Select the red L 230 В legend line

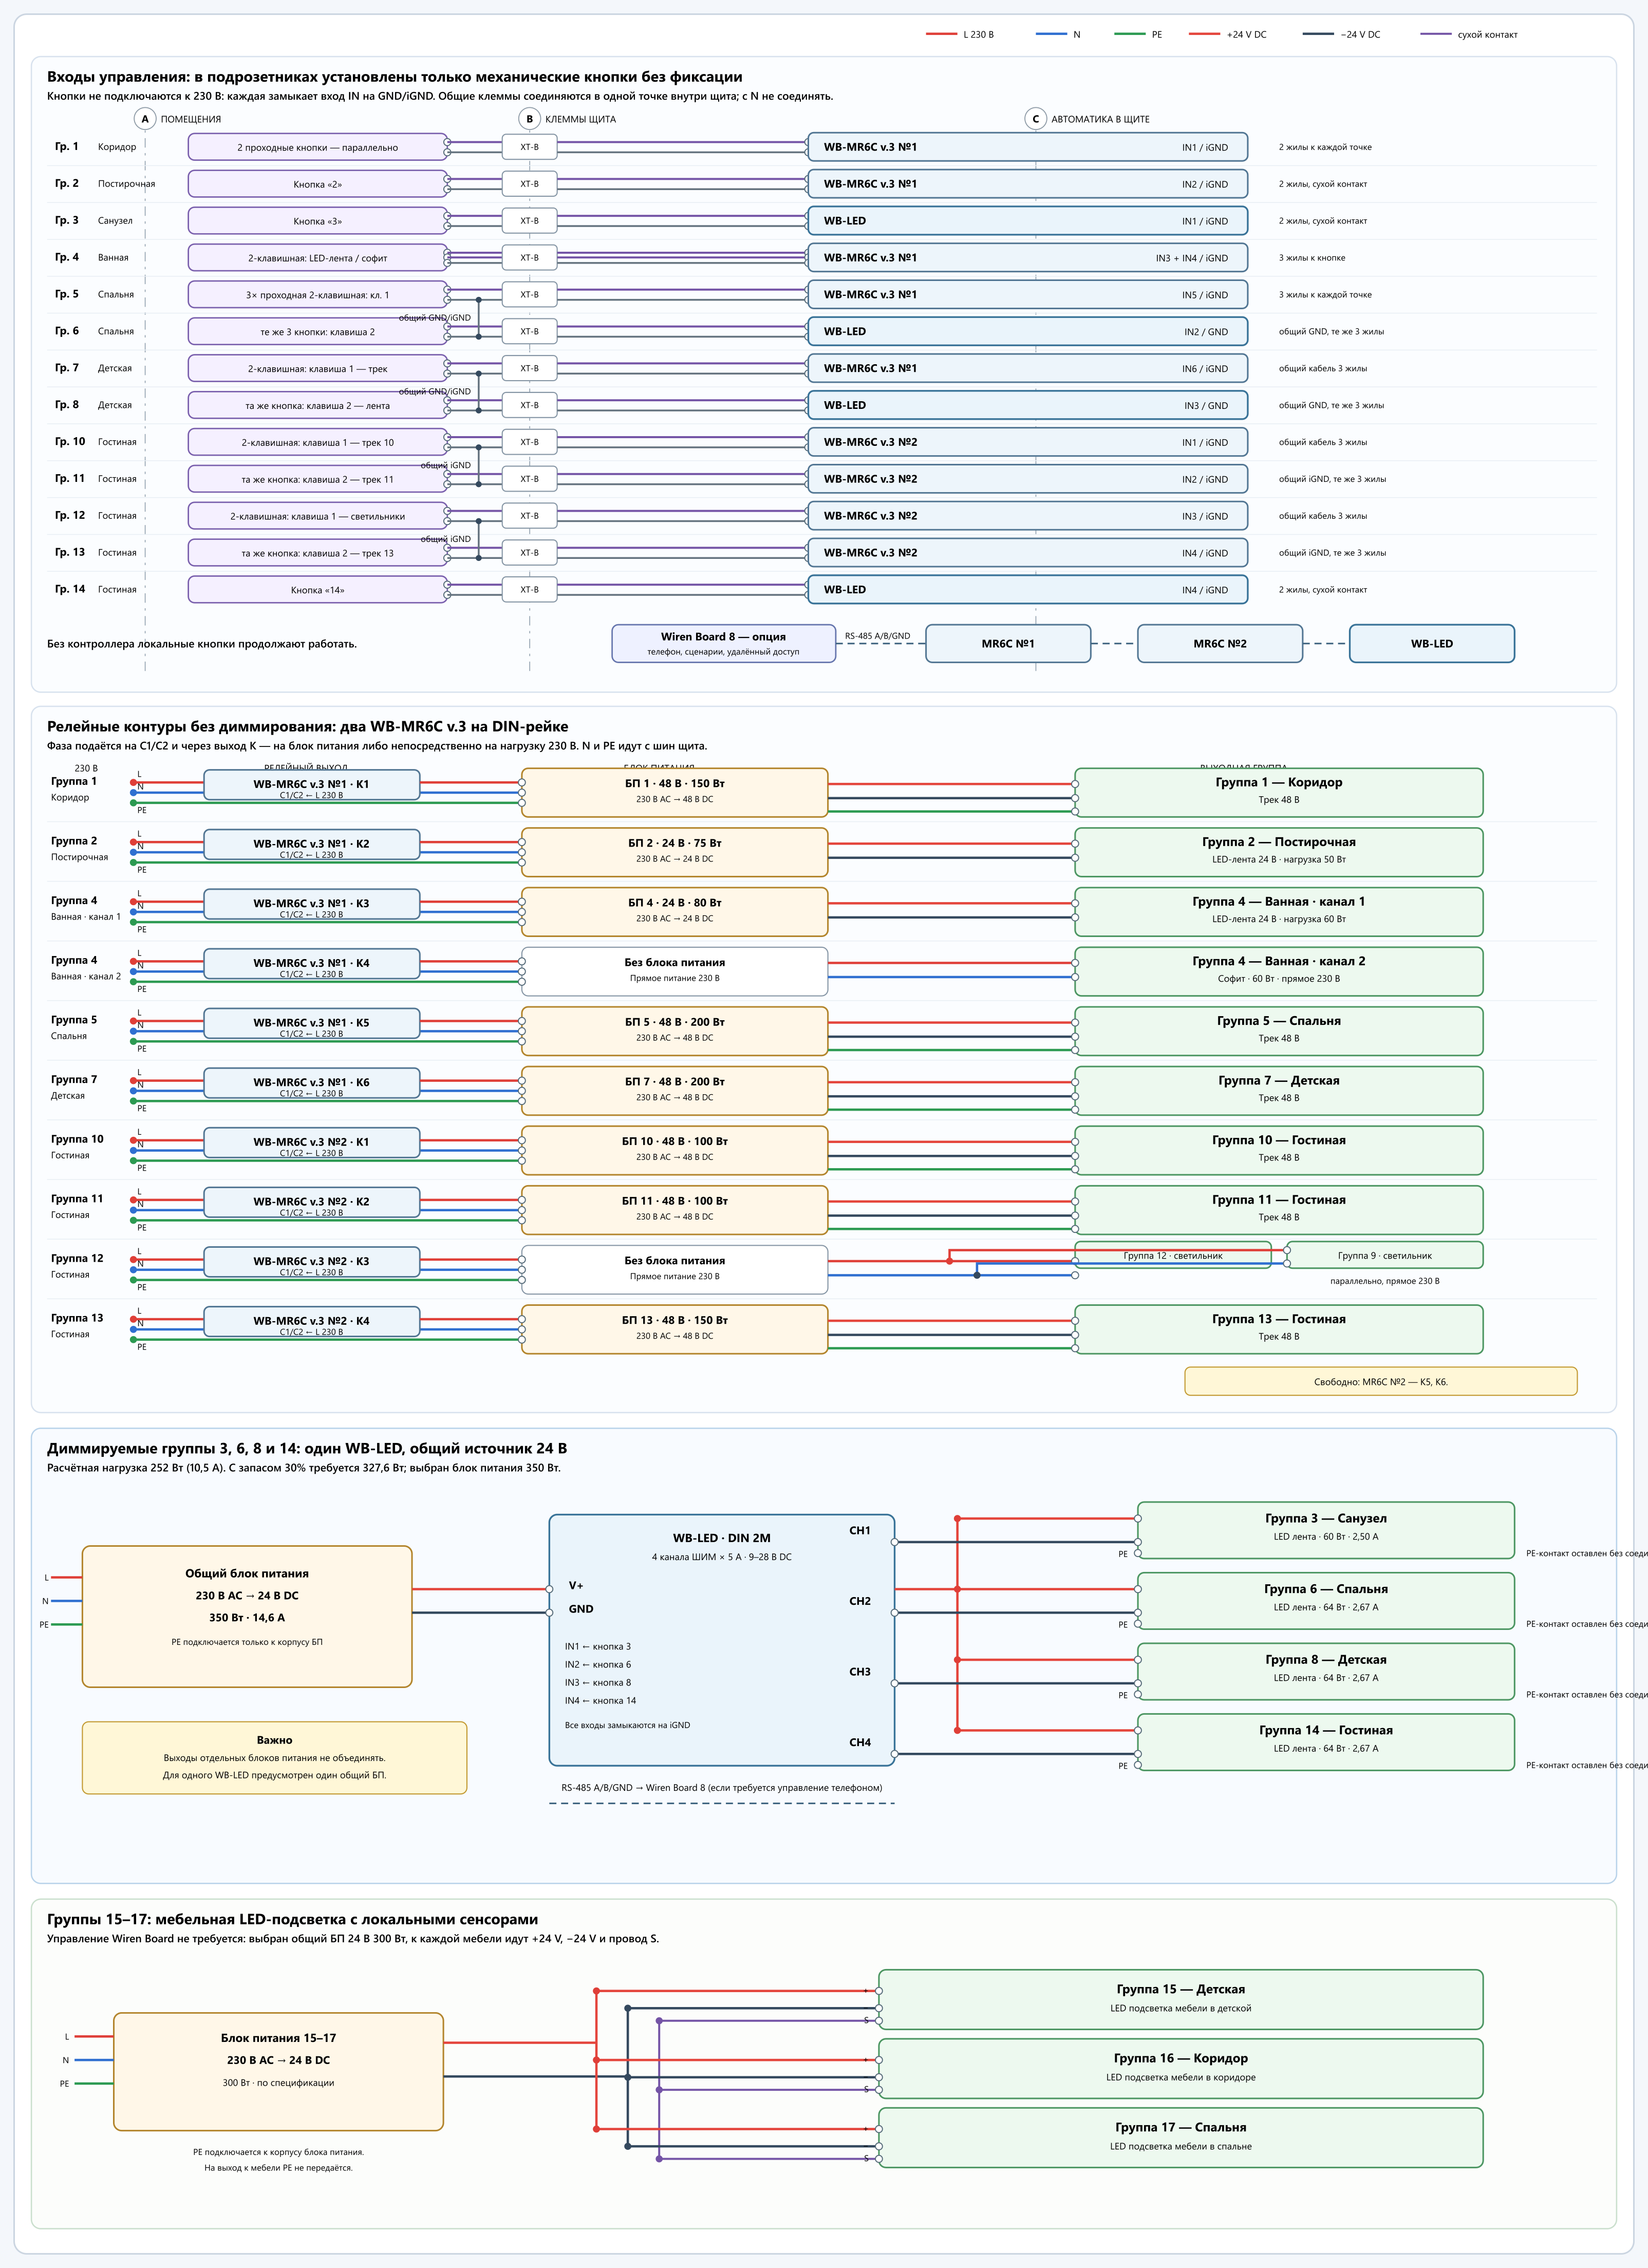[x=941, y=34]
